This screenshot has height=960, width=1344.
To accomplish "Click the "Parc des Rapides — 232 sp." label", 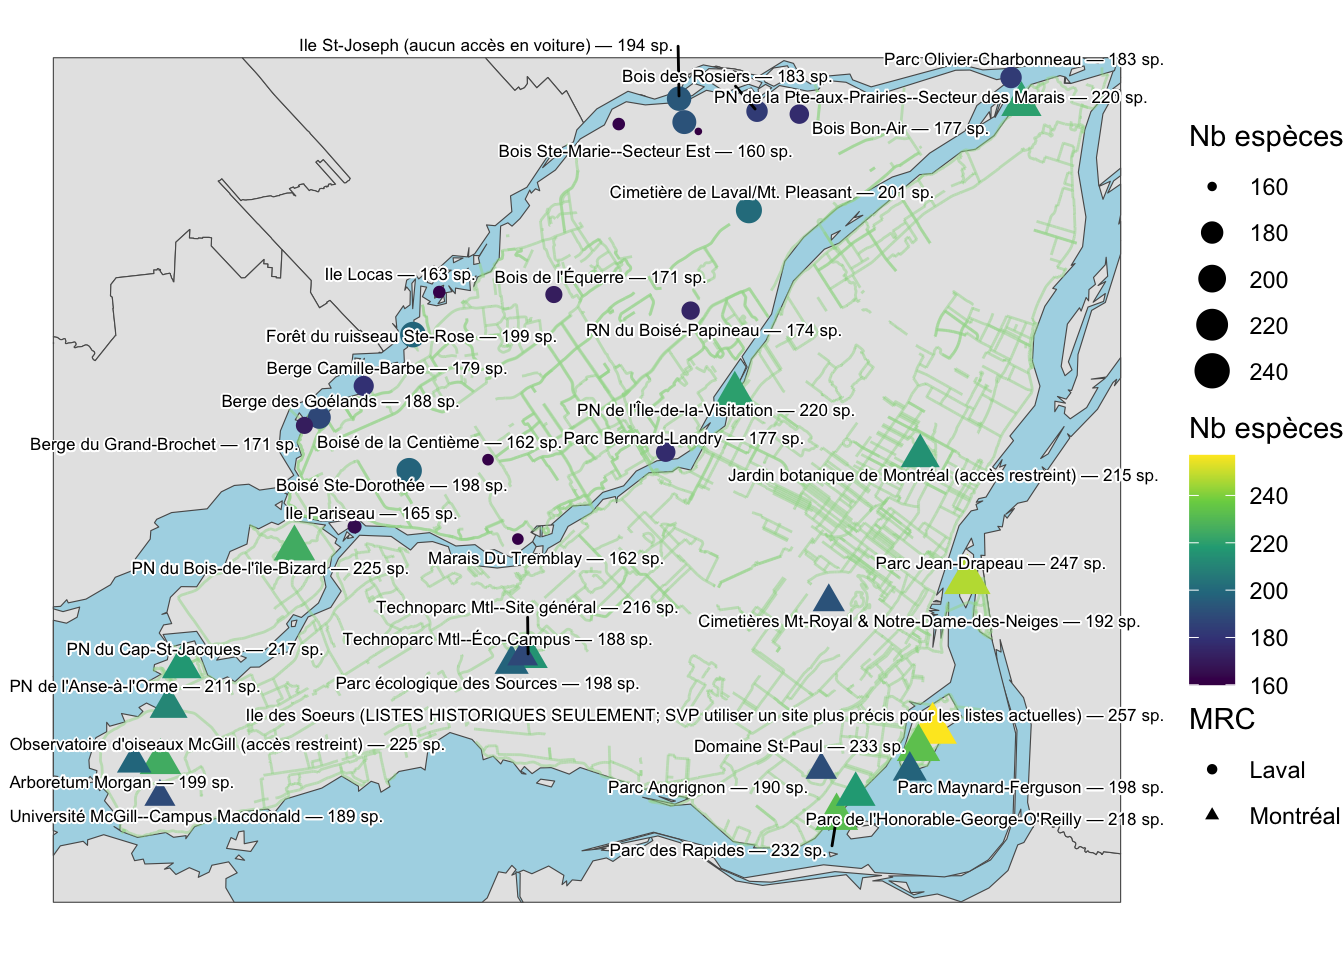I will tap(717, 850).
